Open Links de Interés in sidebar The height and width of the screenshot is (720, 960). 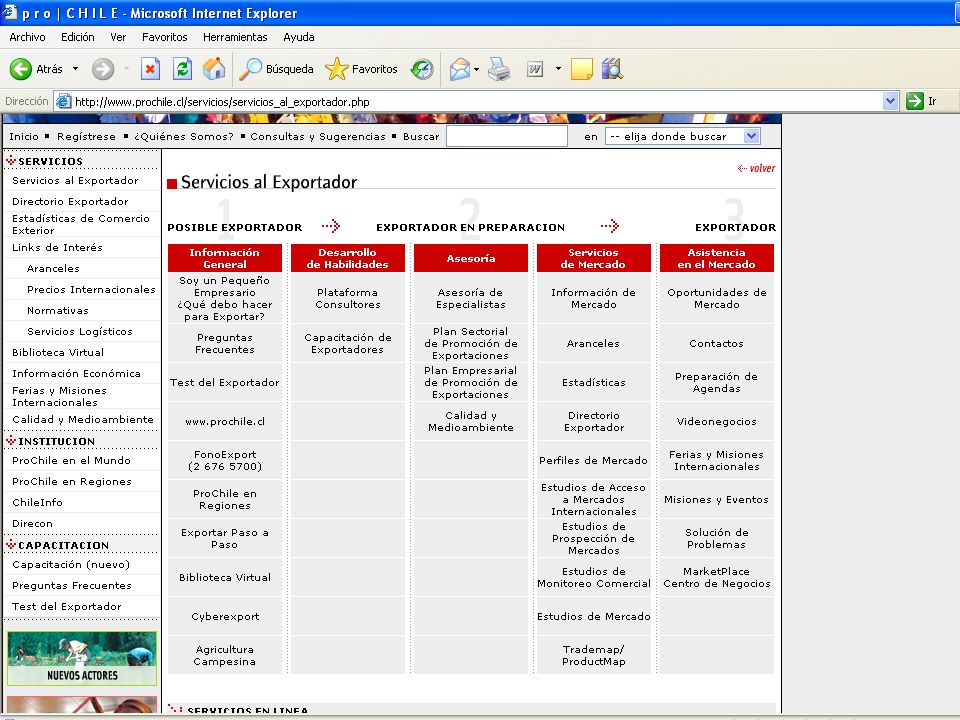pos(58,247)
